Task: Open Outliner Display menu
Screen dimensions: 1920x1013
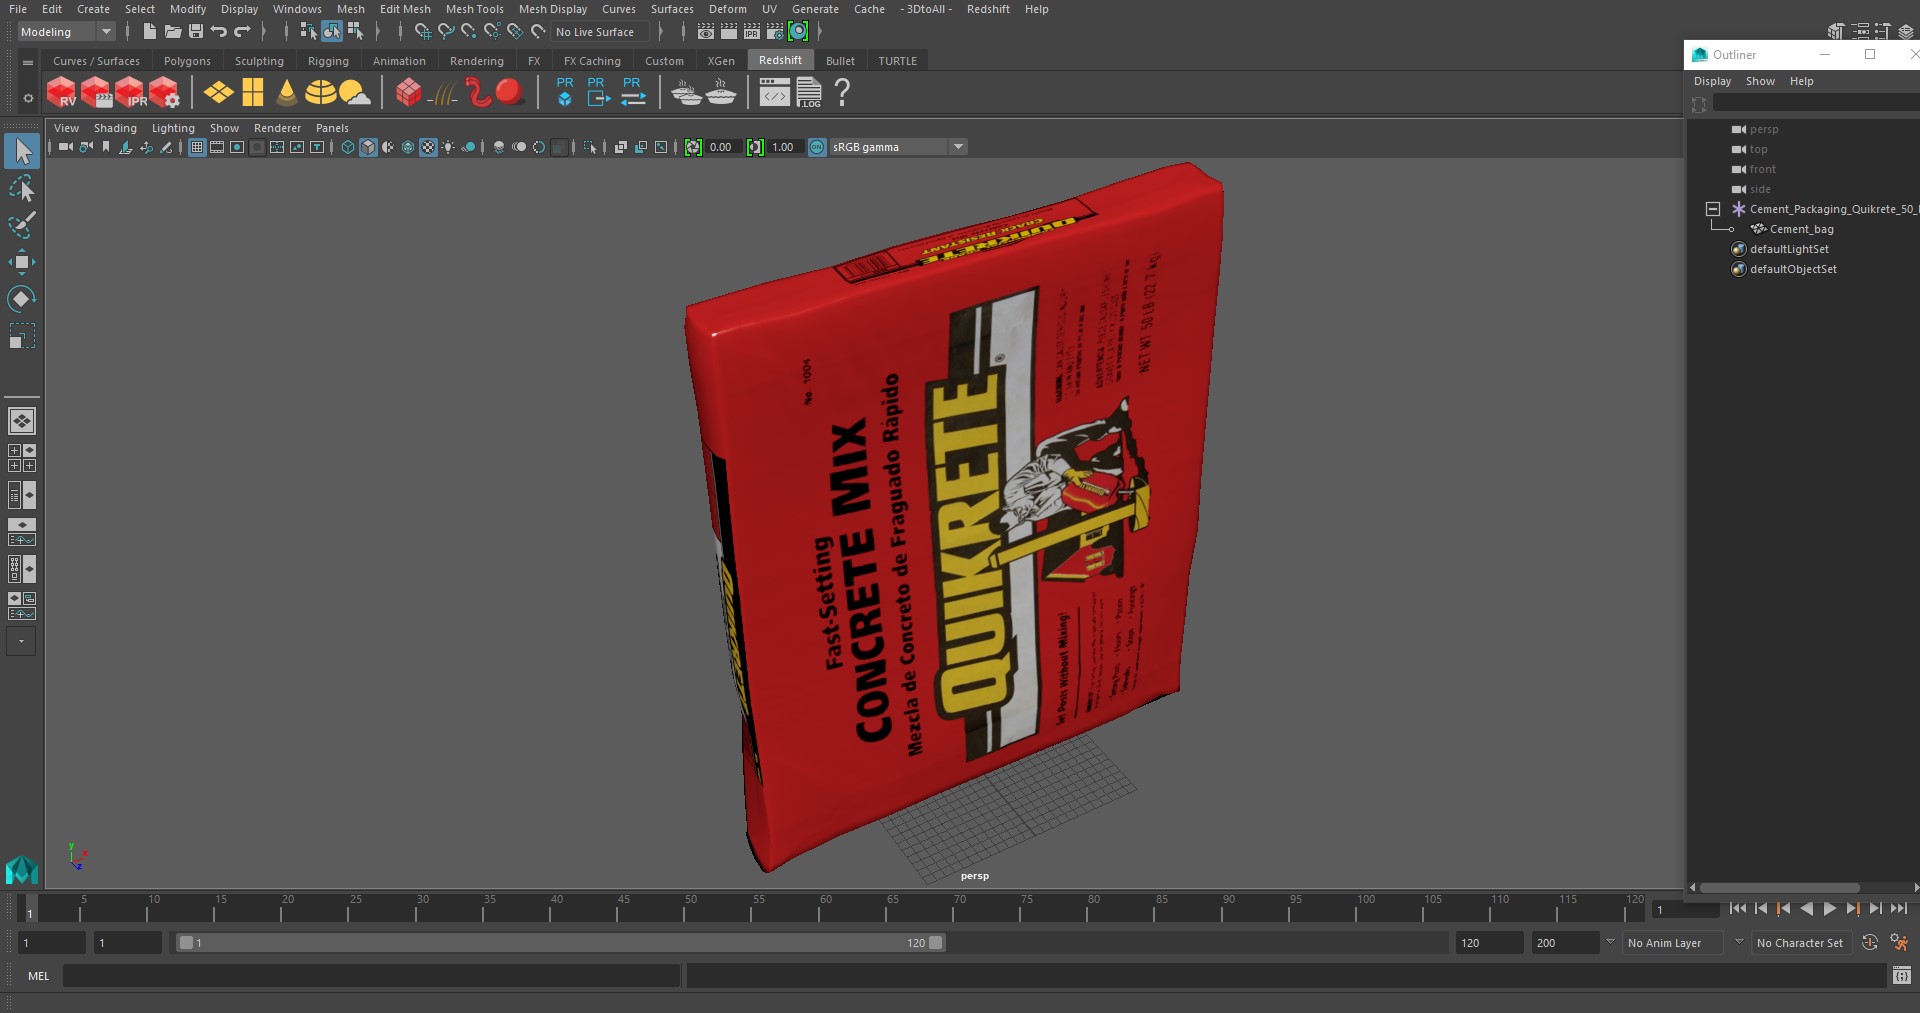Action: click(x=1712, y=81)
